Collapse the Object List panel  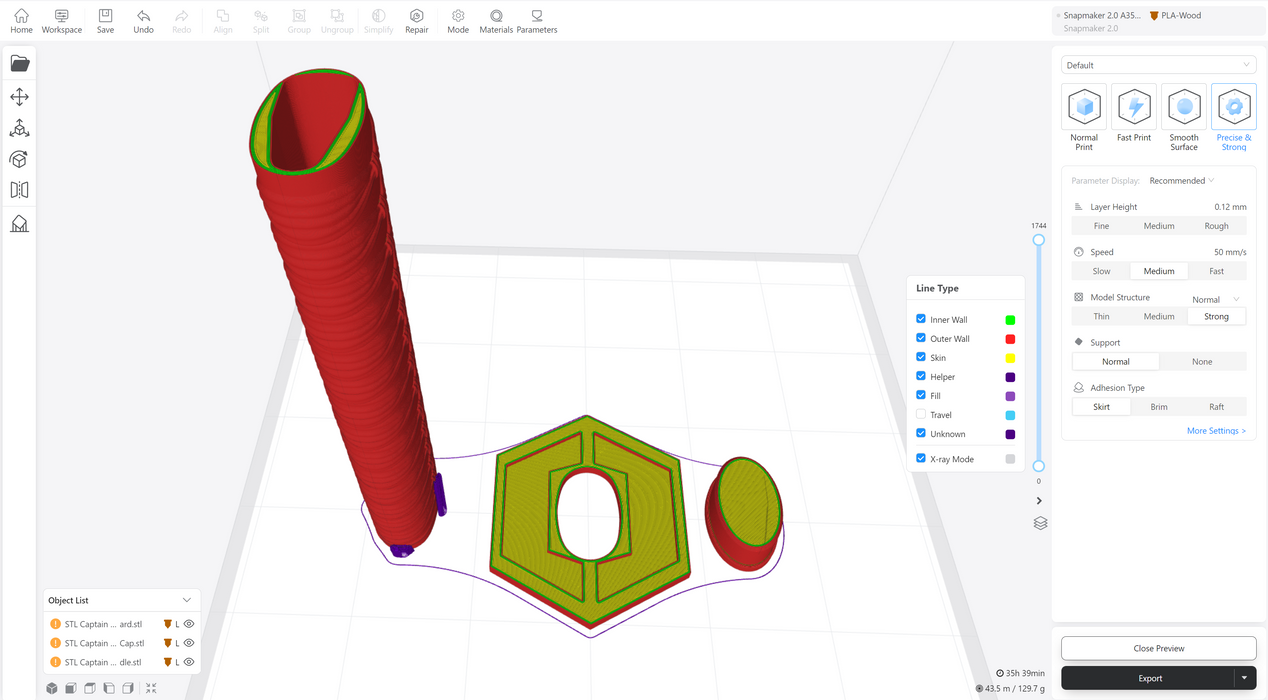point(187,600)
